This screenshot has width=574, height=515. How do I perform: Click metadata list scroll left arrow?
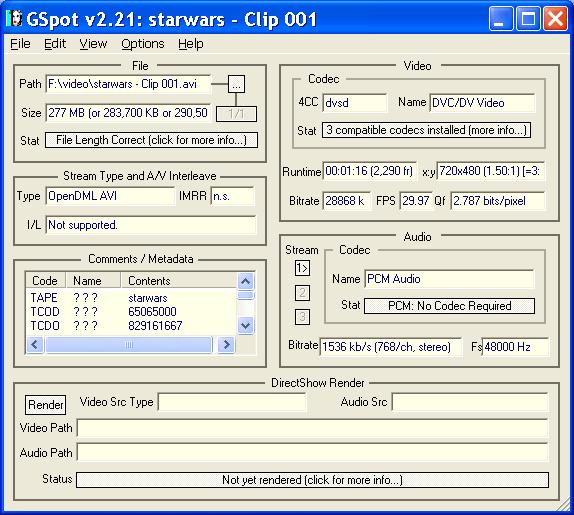[35, 344]
